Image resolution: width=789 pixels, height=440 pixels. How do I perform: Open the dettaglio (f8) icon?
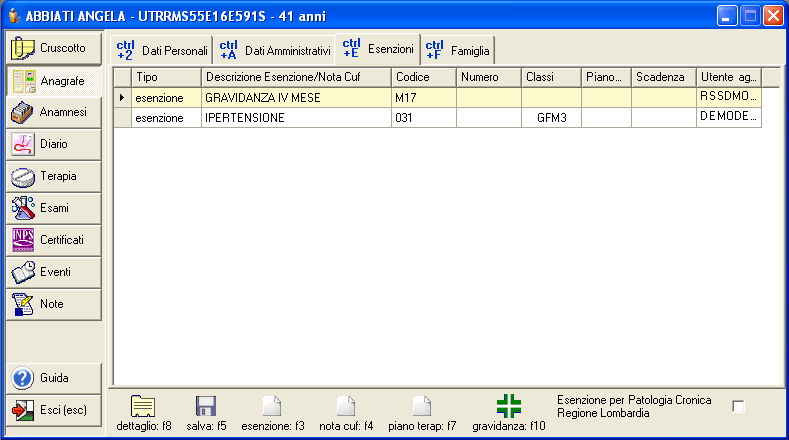(x=143, y=405)
